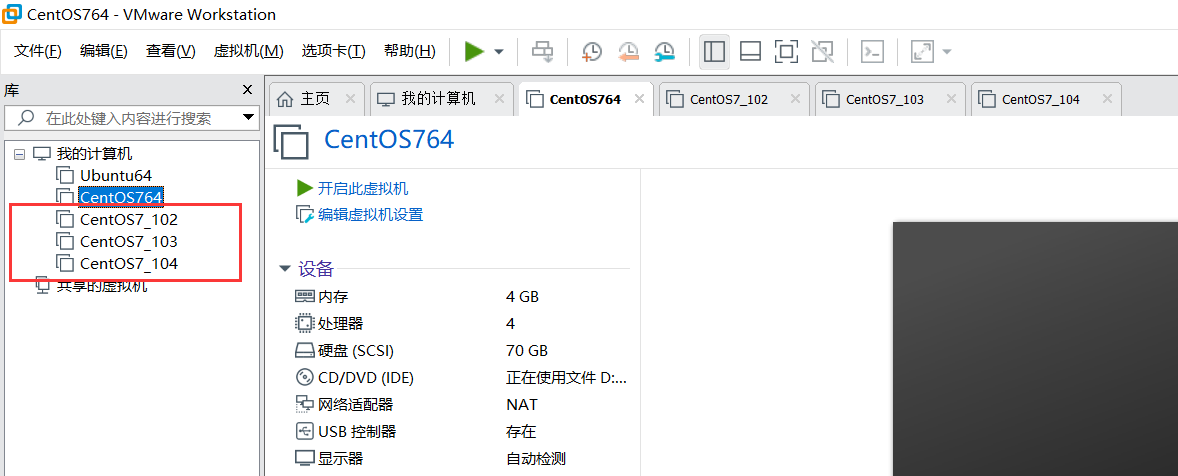Select 我的计算机 in the library tree
The height and width of the screenshot is (476, 1178).
(x=95, y=154)
